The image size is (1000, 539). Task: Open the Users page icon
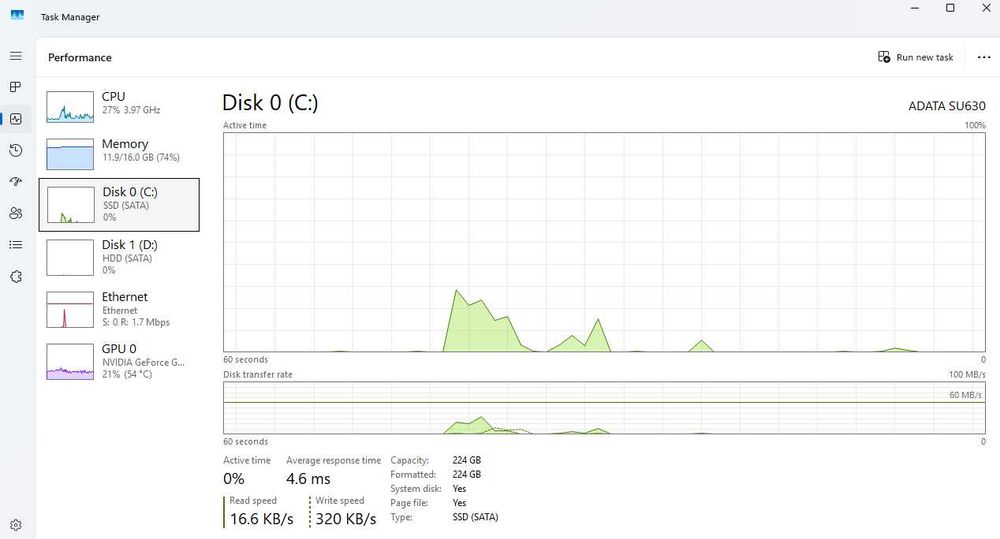16,213
